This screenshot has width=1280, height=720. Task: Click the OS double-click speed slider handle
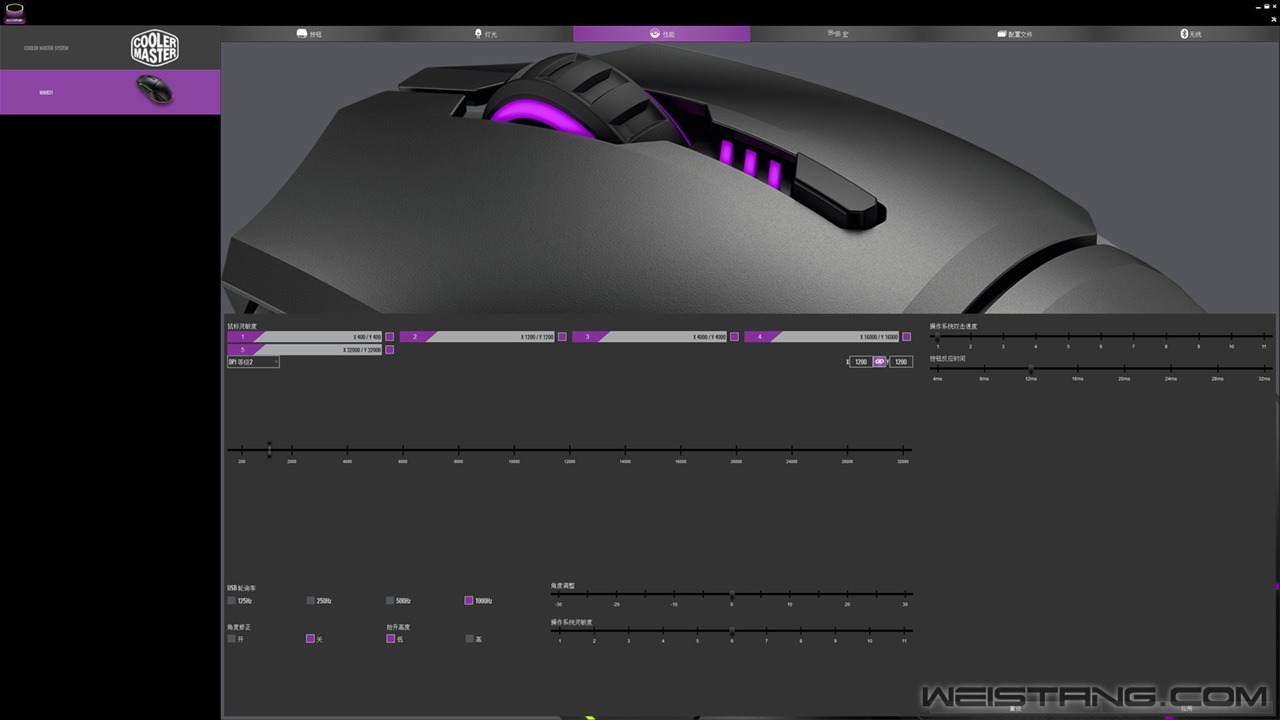(x=937, y=337)
